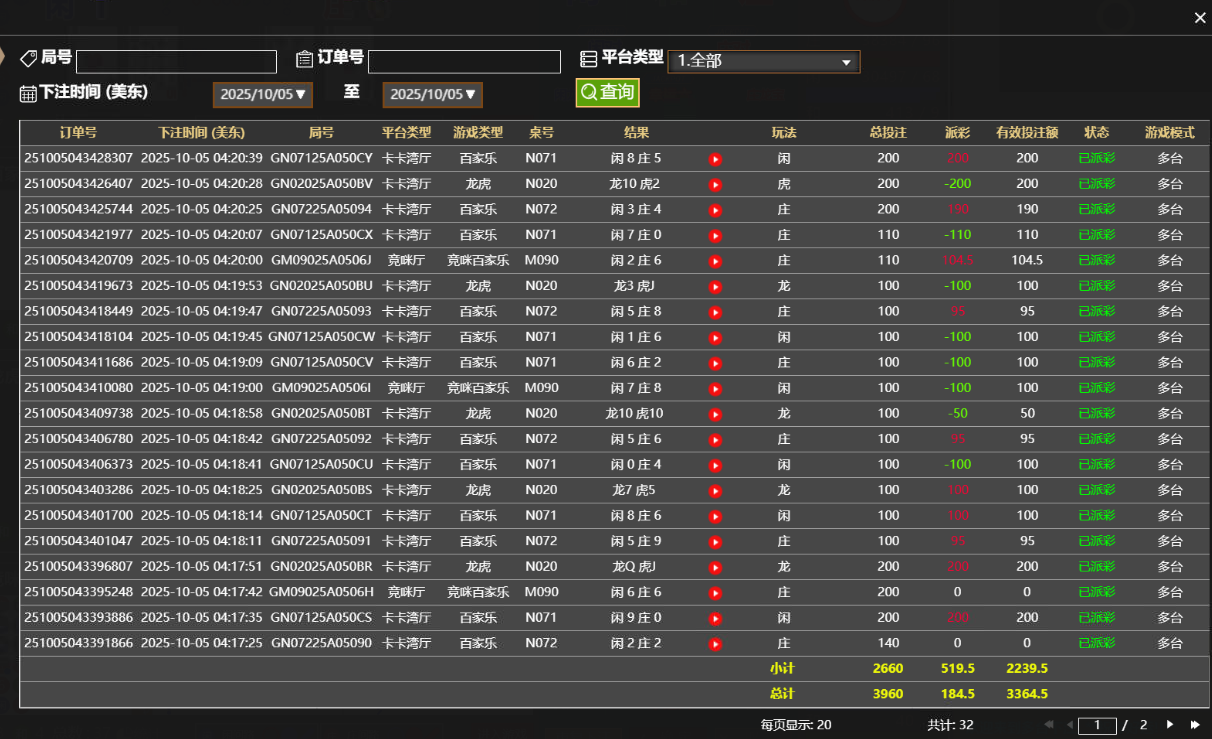Click the 局号 text input box
The height and width of the screenshot is (739, 1212).
coord(176,61)
